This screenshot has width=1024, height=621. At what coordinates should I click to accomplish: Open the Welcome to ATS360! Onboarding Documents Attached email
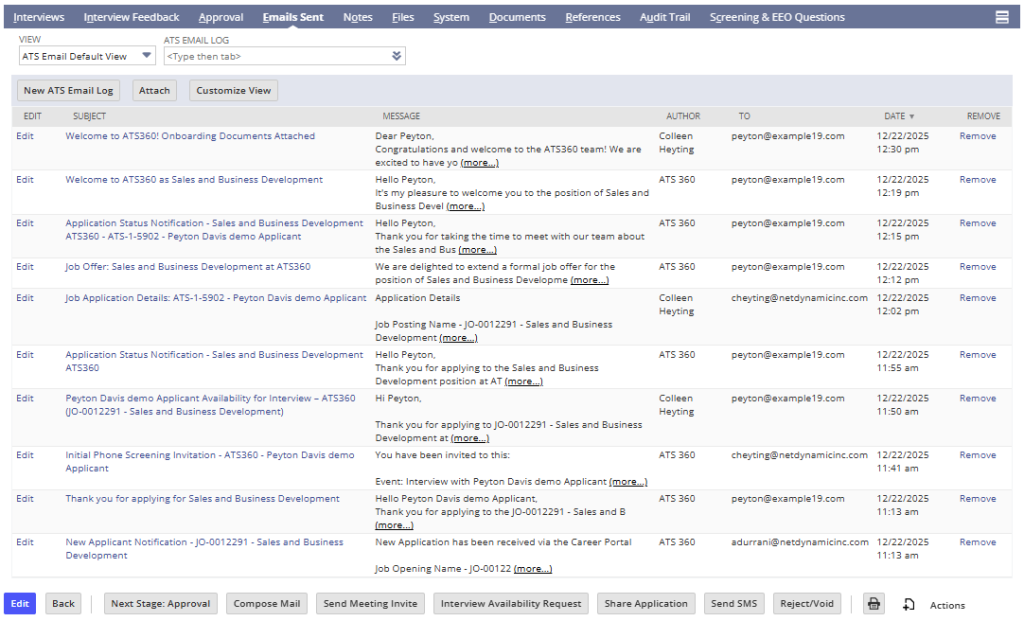coord(190,136)
